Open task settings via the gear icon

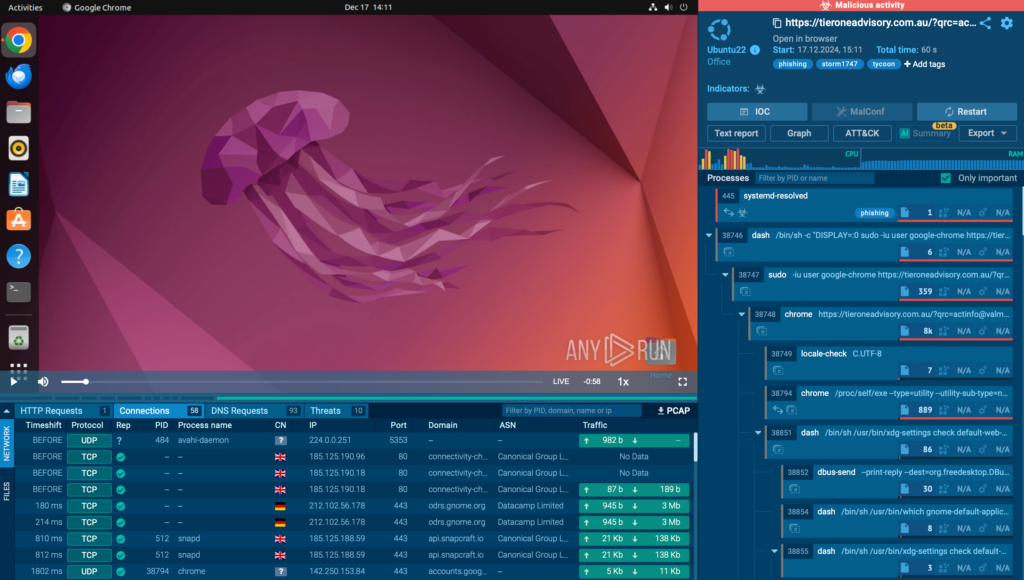tap(1007, 23)
